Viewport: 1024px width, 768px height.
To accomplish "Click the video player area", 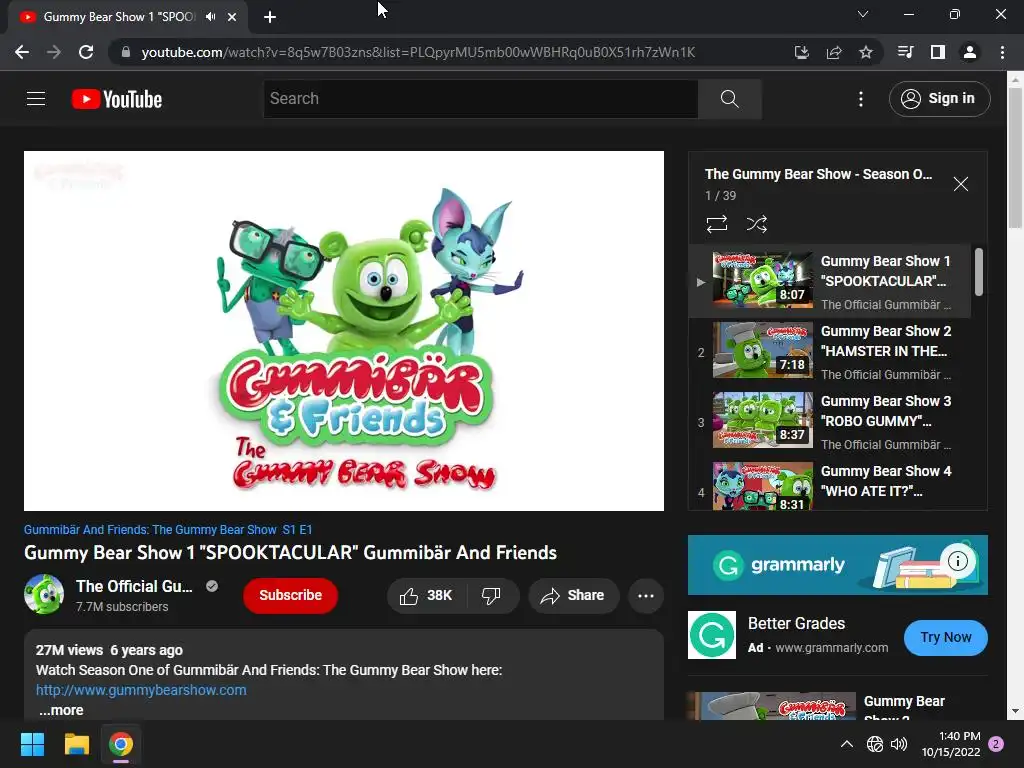I will [x=344, y=330].
